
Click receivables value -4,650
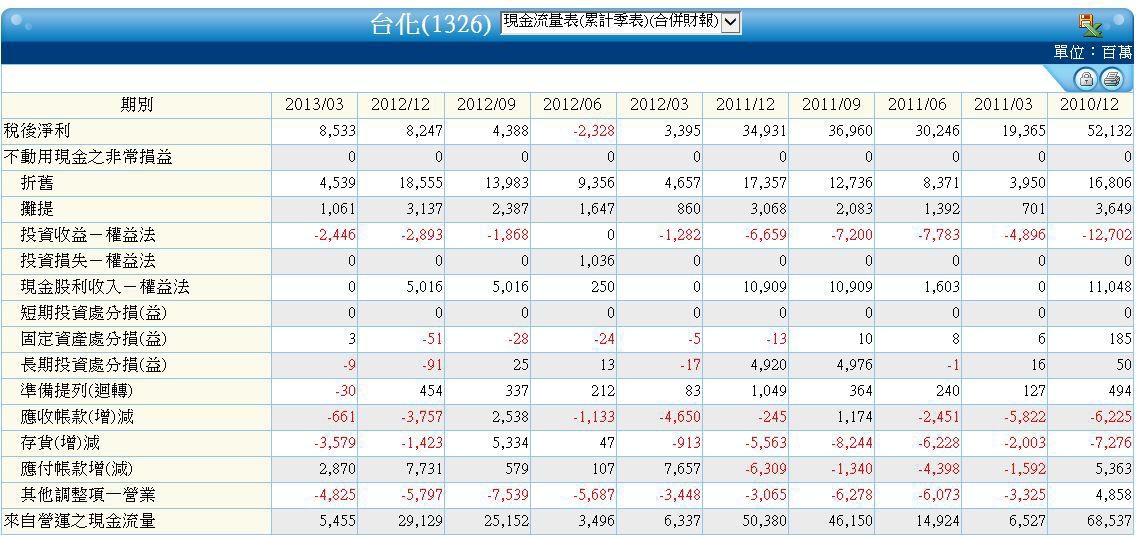[x=680, y=417]
